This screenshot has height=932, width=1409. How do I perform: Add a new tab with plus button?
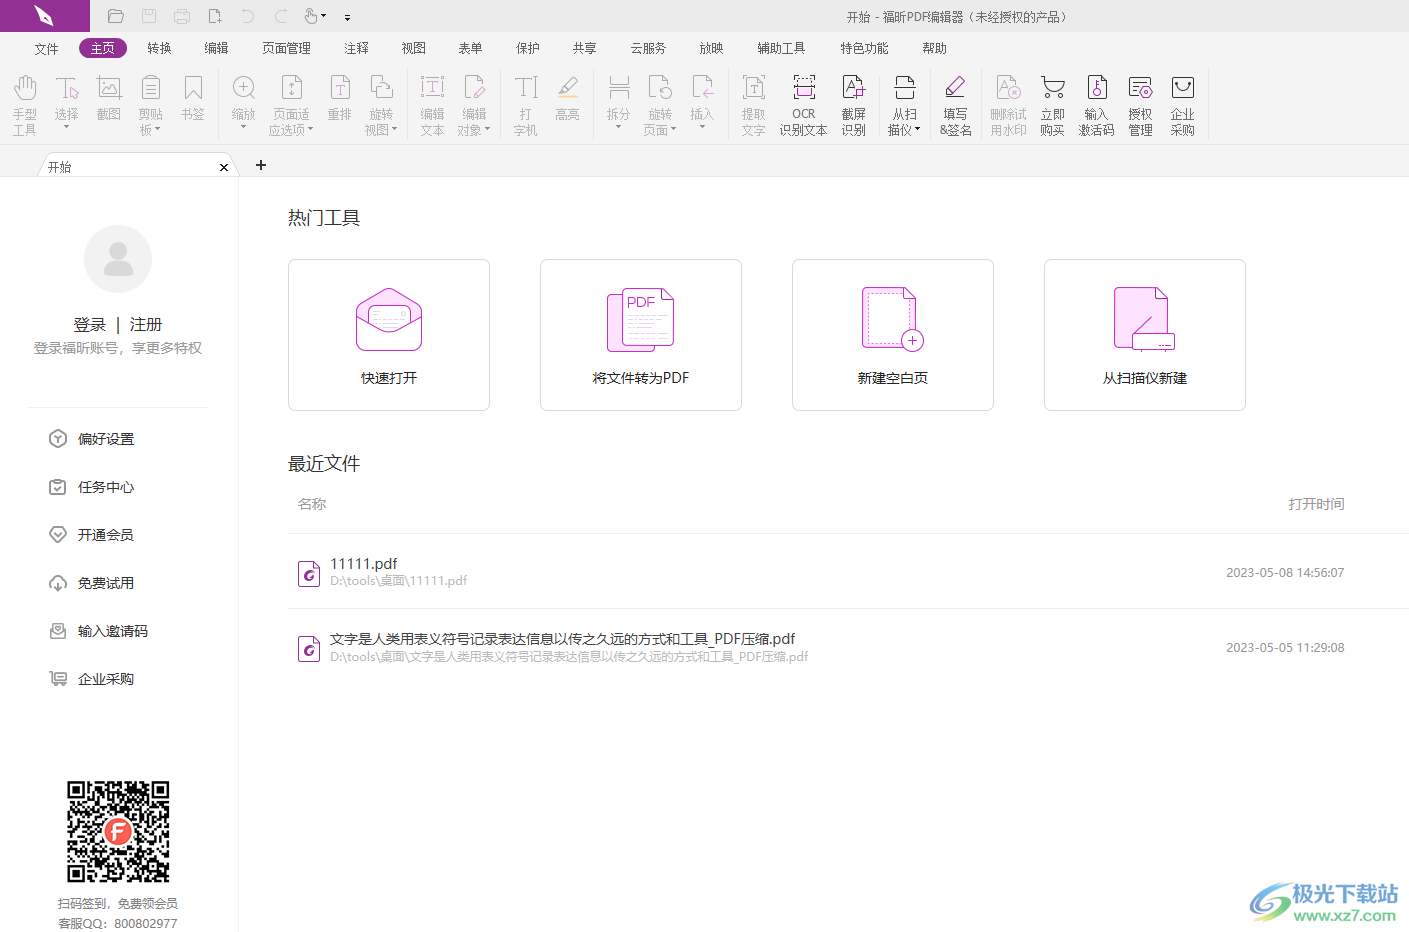click(261, 165)
